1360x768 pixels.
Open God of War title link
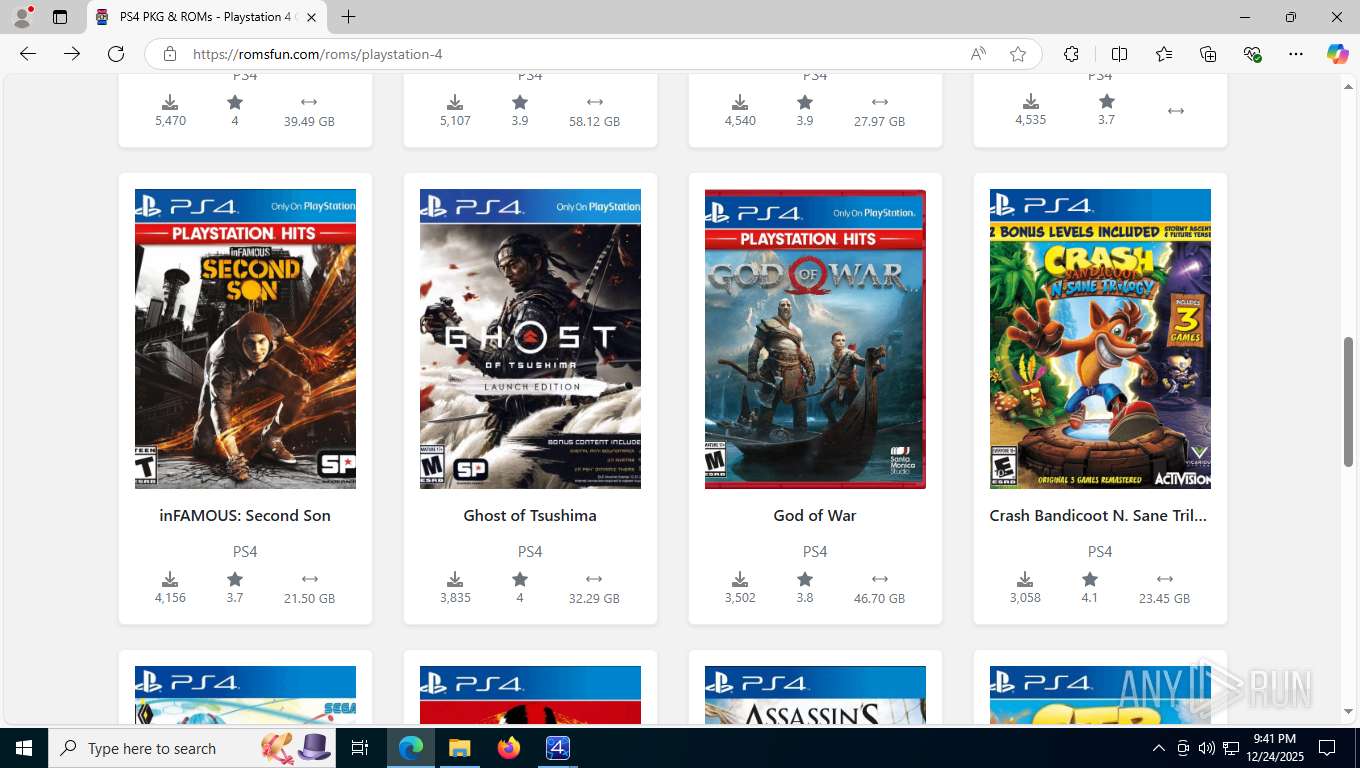tap(815, 516)
